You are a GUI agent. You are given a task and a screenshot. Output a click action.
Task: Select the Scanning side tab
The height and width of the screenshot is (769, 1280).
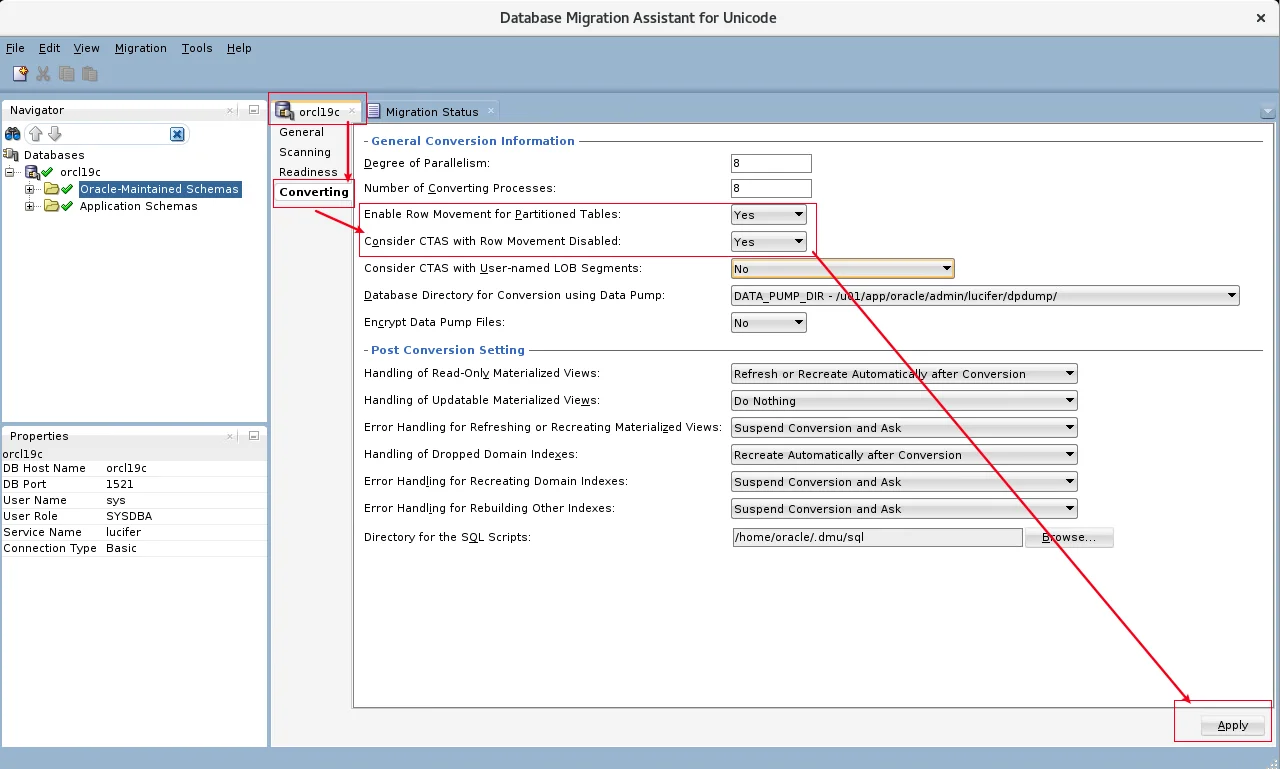[x=305, y=152]
